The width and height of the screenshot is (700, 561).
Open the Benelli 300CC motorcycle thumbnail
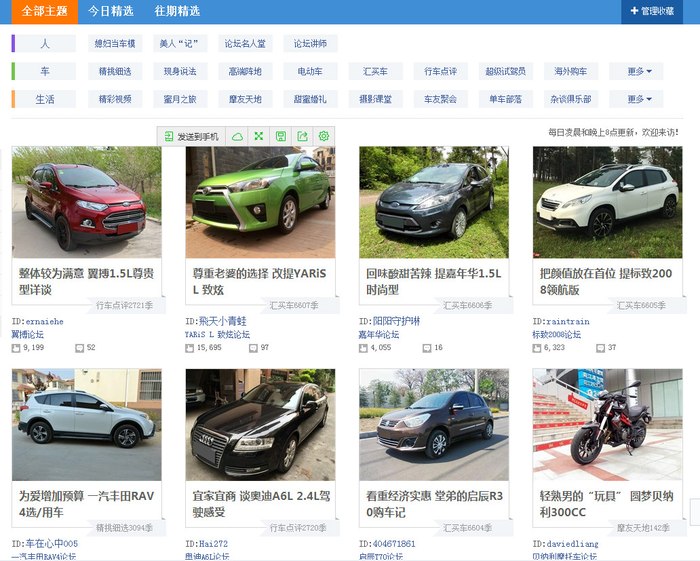[x=607, y=424]
